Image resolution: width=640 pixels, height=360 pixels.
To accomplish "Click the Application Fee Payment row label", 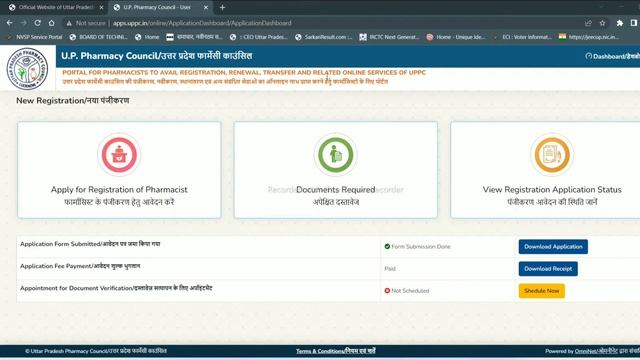I will click(80, 266).
